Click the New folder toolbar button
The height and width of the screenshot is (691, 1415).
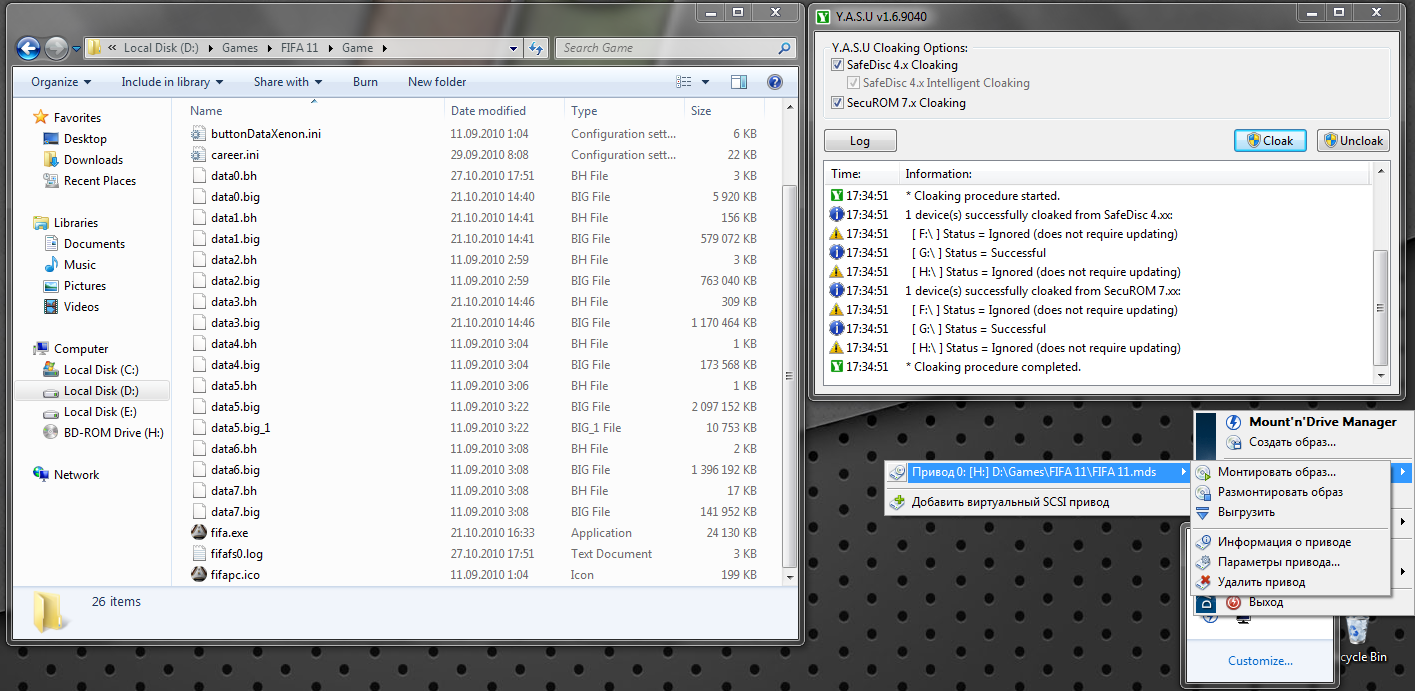[437, 82]
